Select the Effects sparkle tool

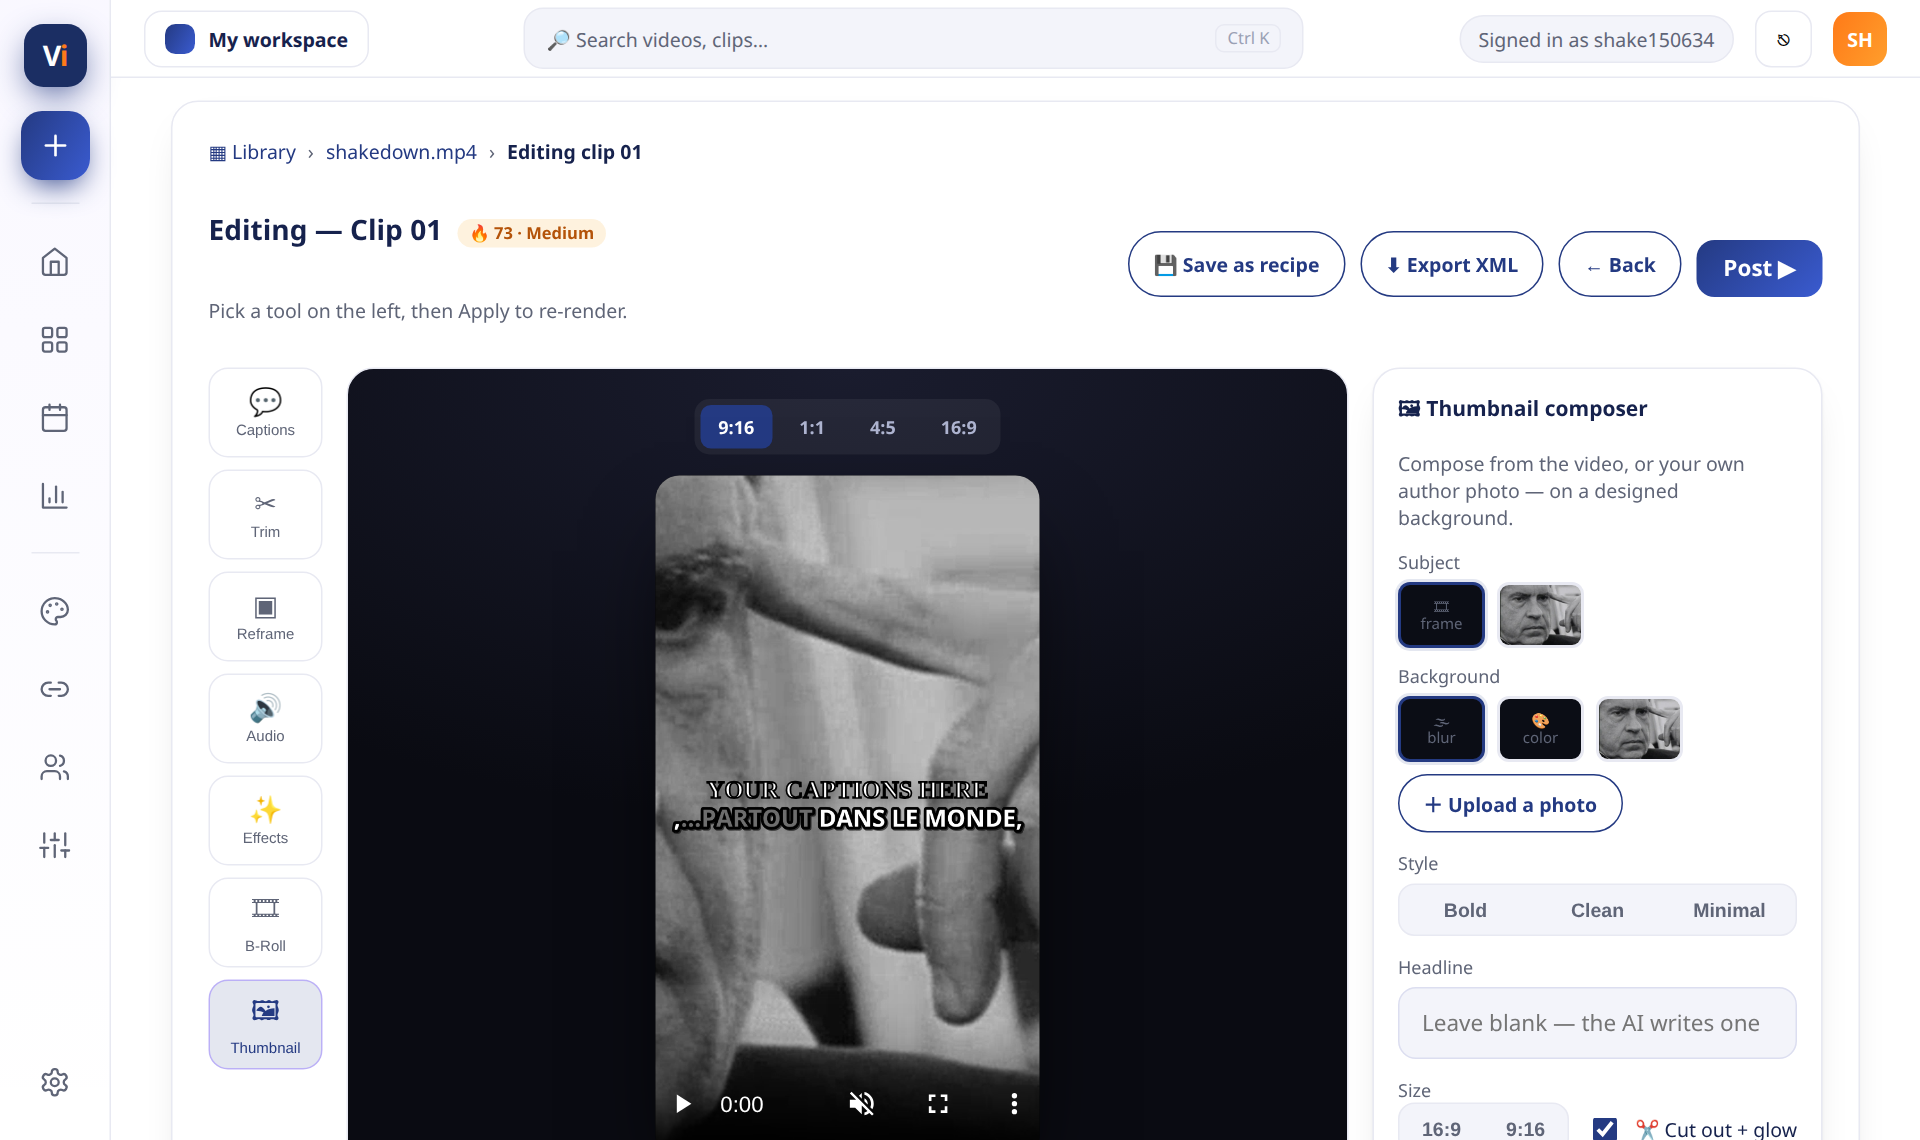click(x=265, y=820)
